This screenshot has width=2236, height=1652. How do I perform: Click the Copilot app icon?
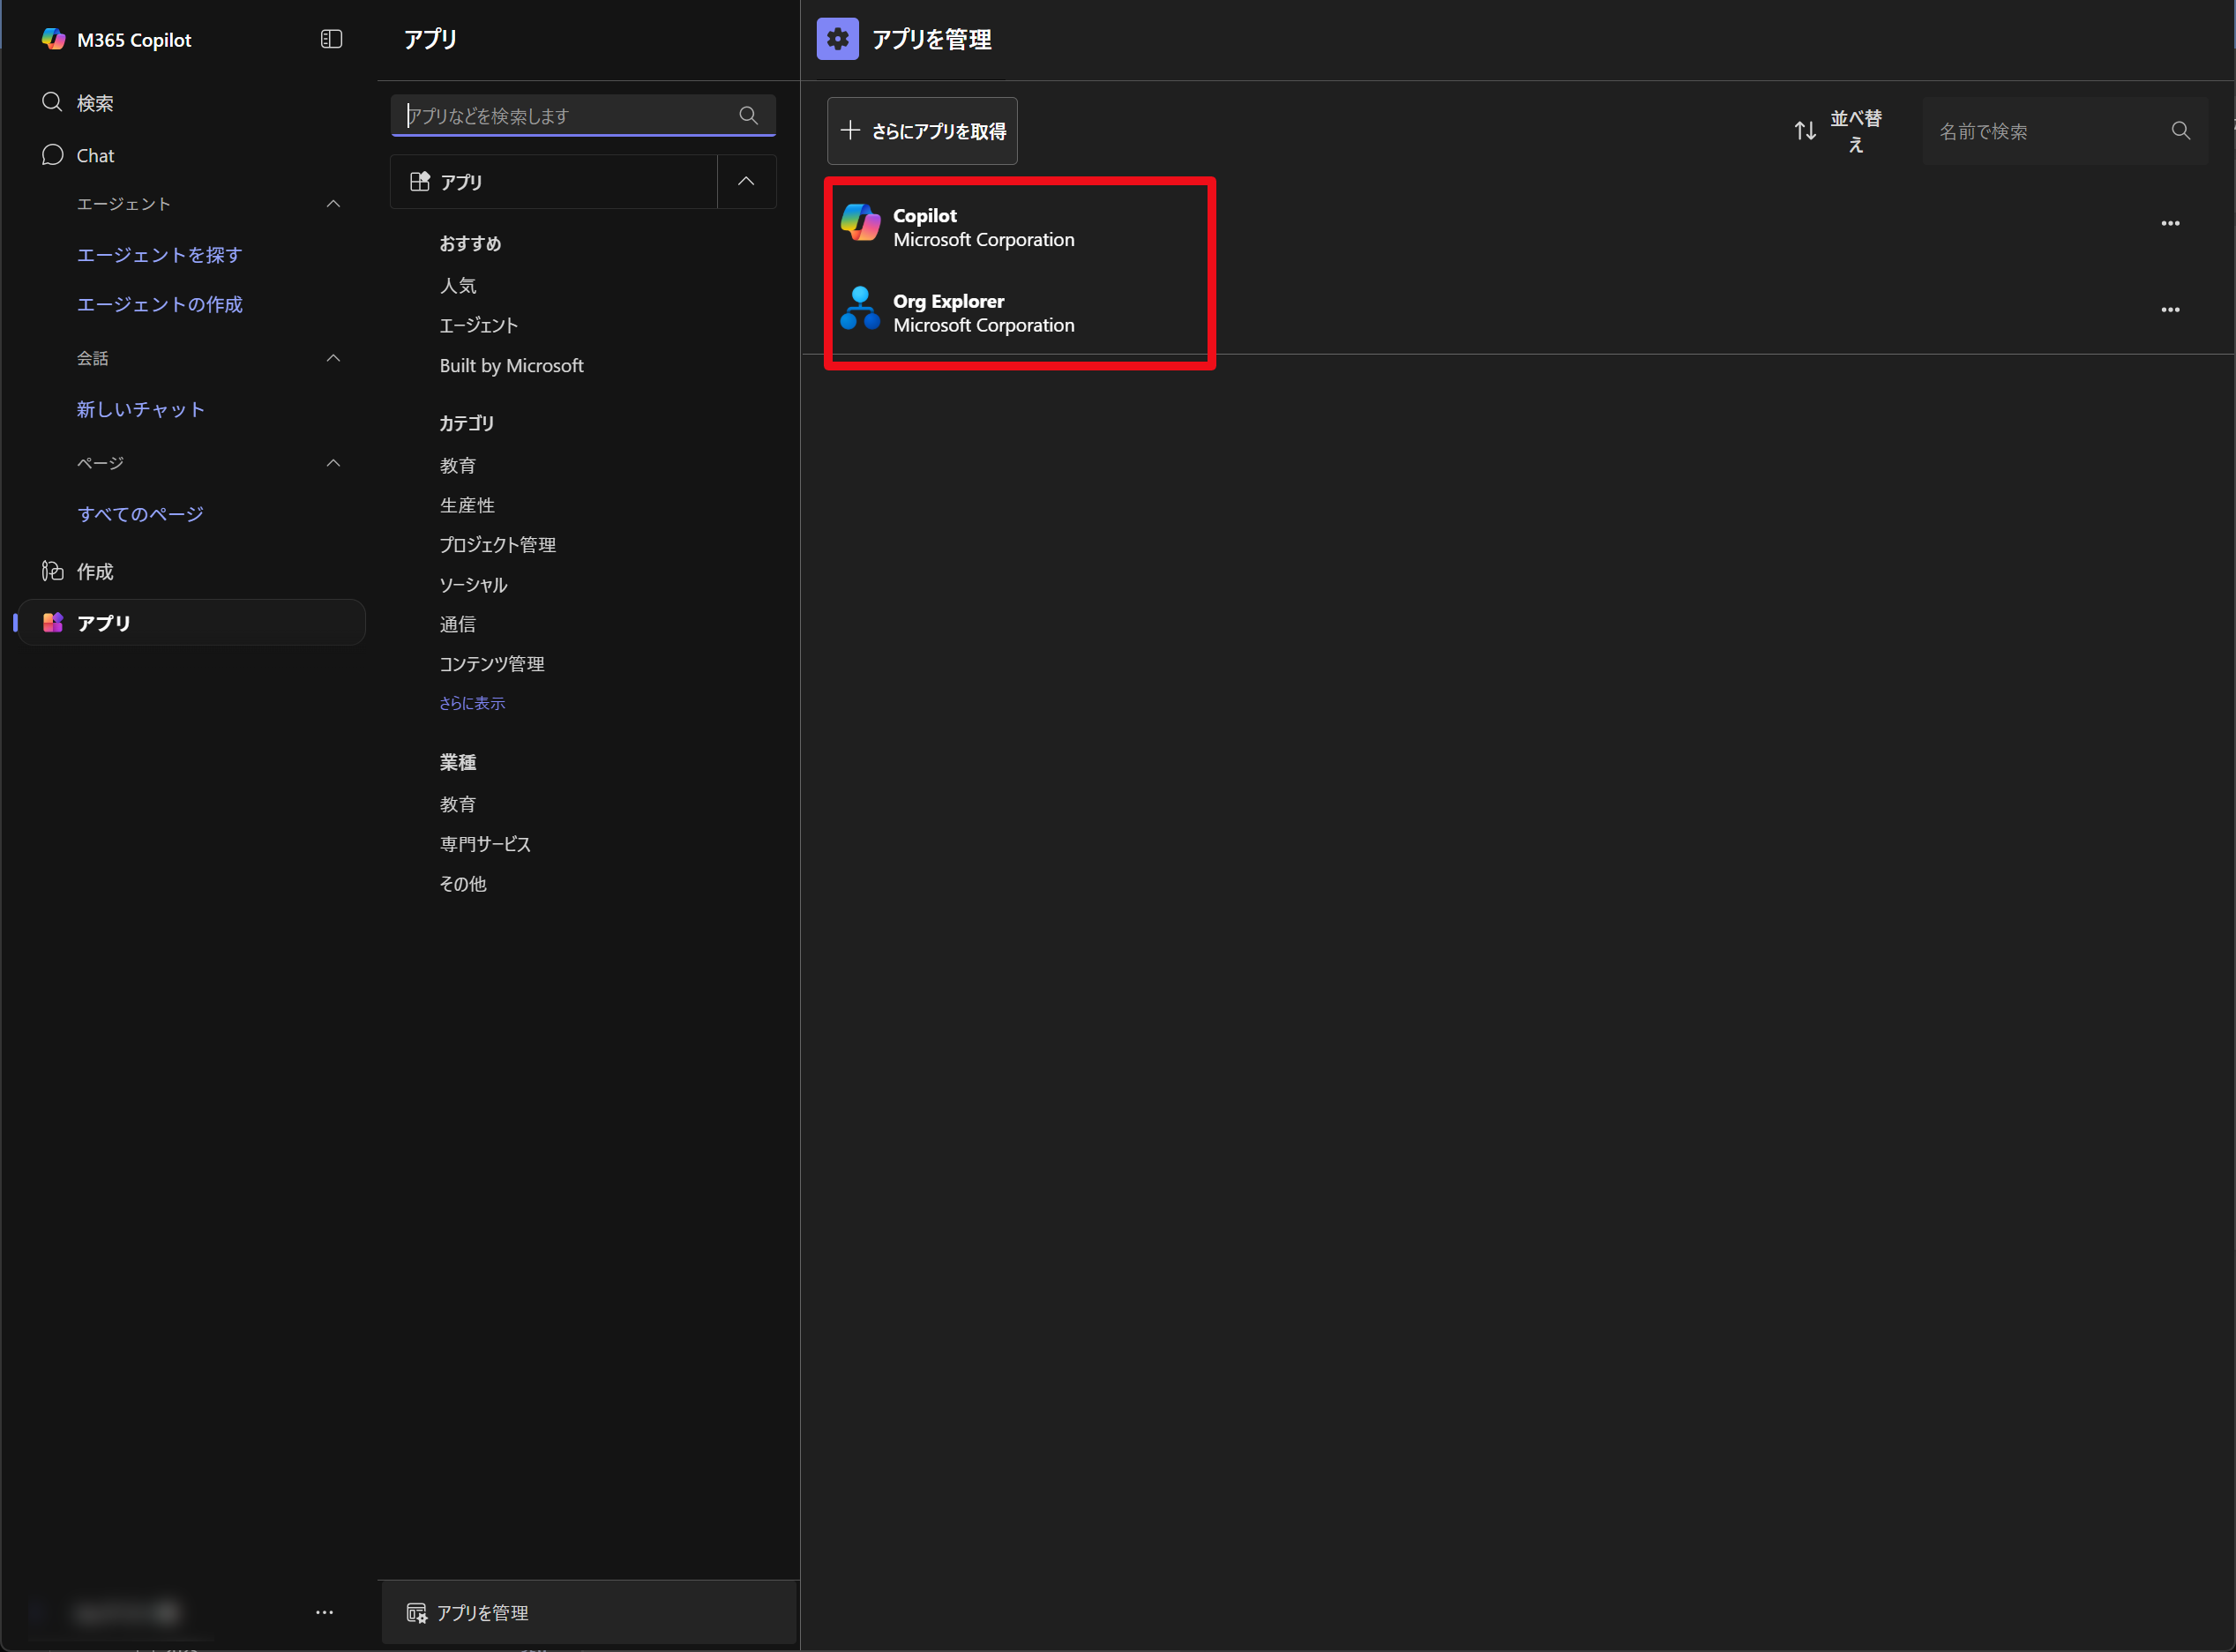[860, 222]
